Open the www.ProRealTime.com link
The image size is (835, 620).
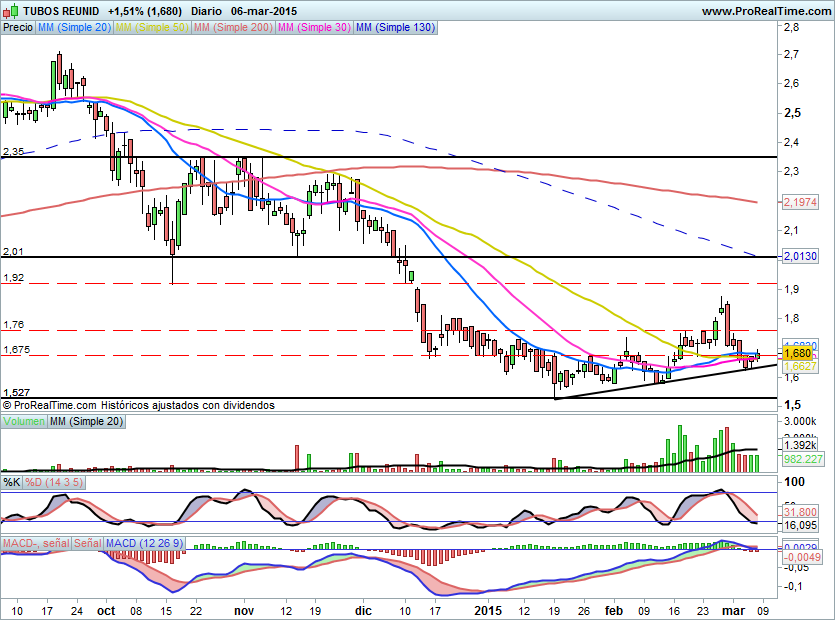tap(765, 10)
